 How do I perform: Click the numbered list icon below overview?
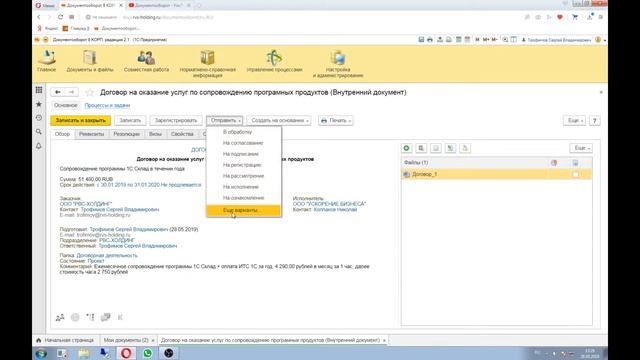(90, 317)
